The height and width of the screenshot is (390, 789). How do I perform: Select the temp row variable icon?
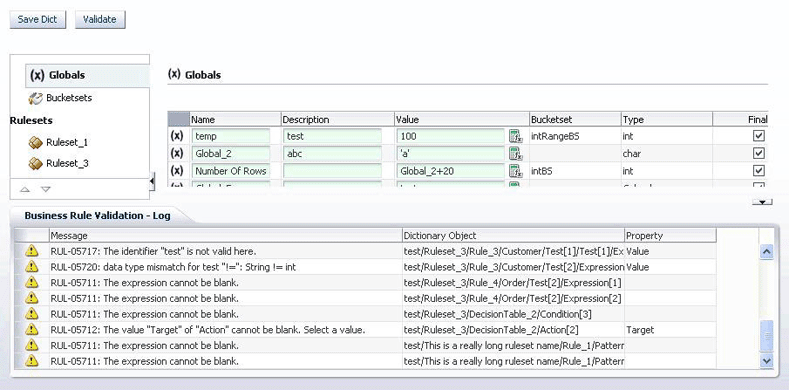(177, 136)
